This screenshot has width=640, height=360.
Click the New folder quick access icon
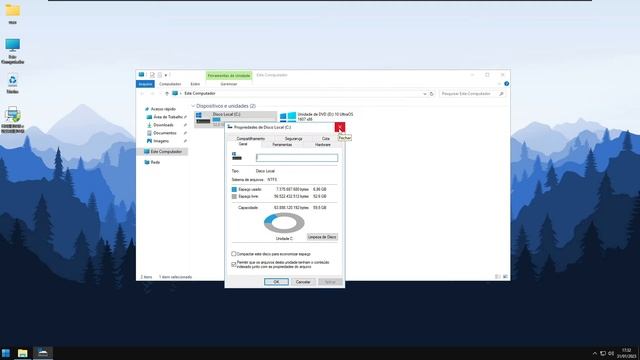[160, 75]
